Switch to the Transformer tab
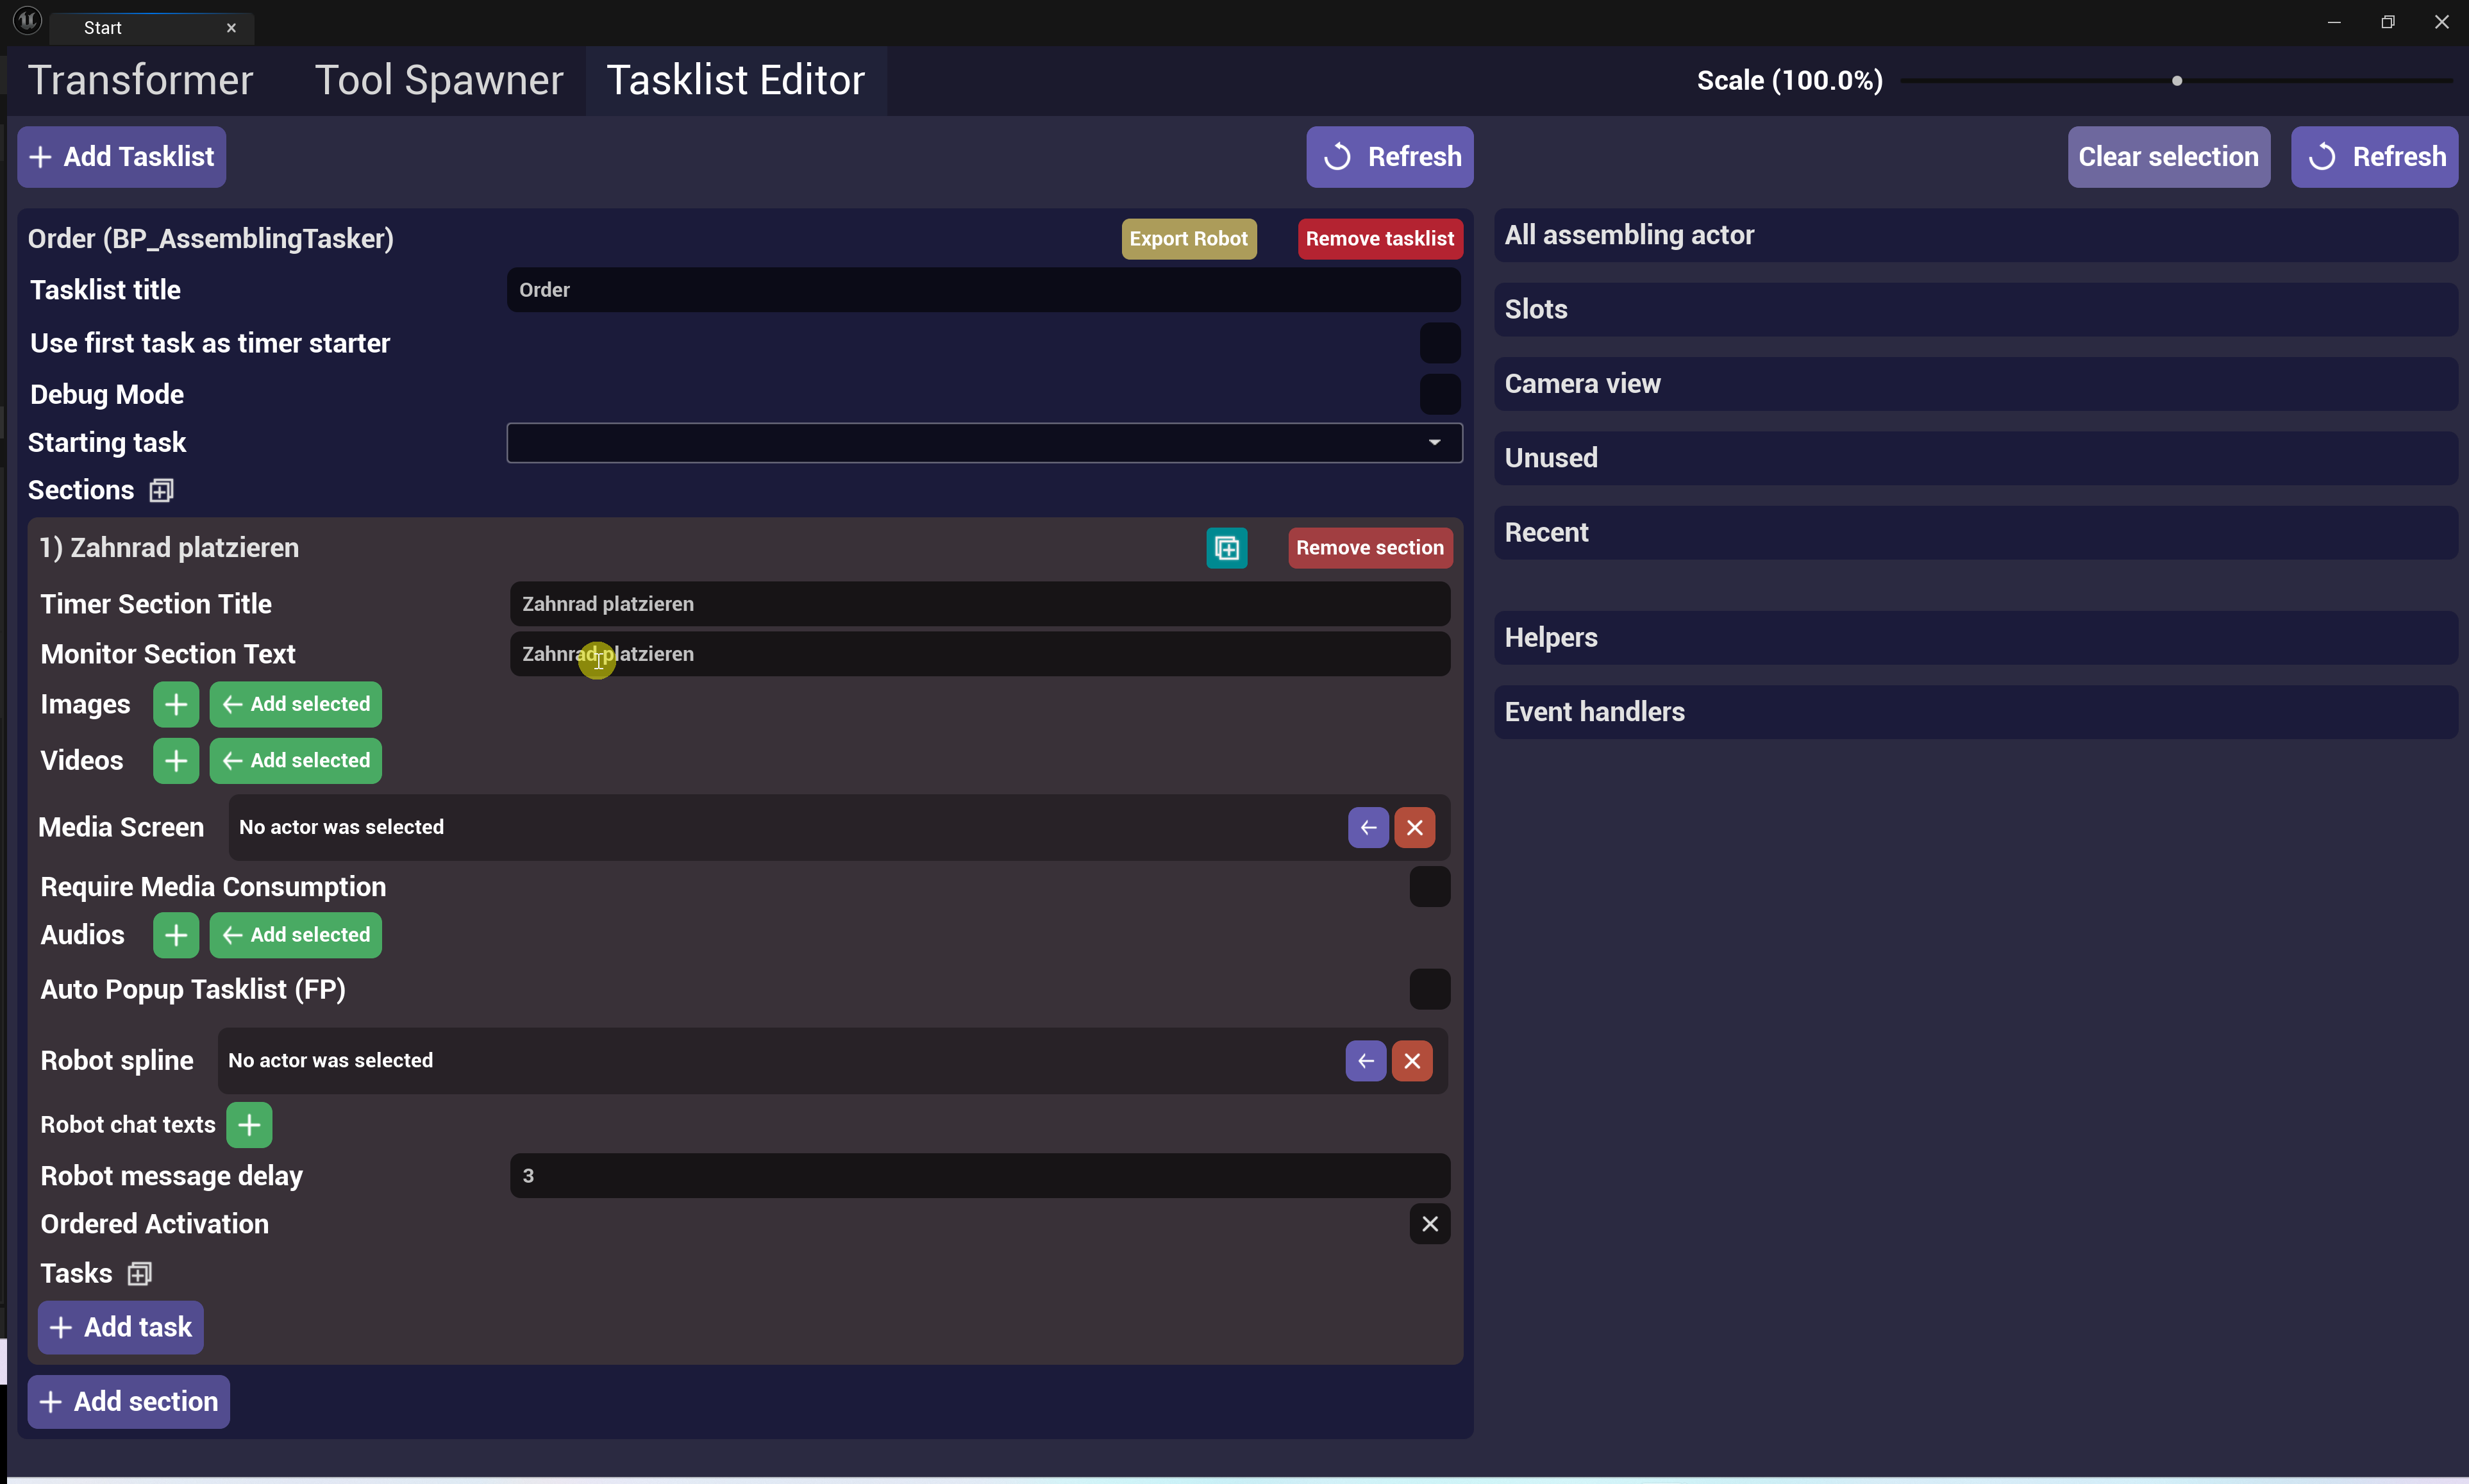Screen dimensions: 2469x1484 (140, 80)
